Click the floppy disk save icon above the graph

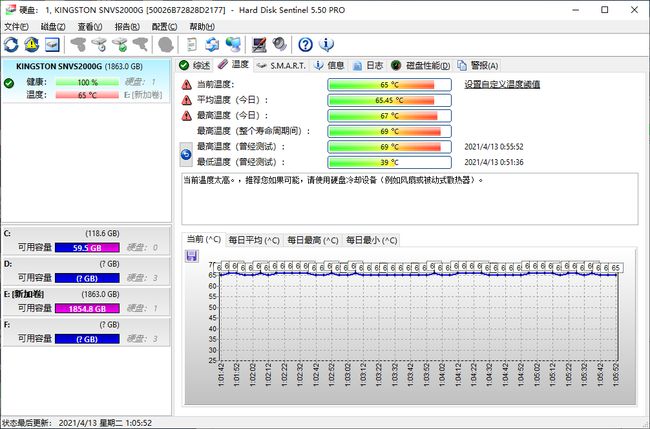pyautogui.click(x=192, y=256)
